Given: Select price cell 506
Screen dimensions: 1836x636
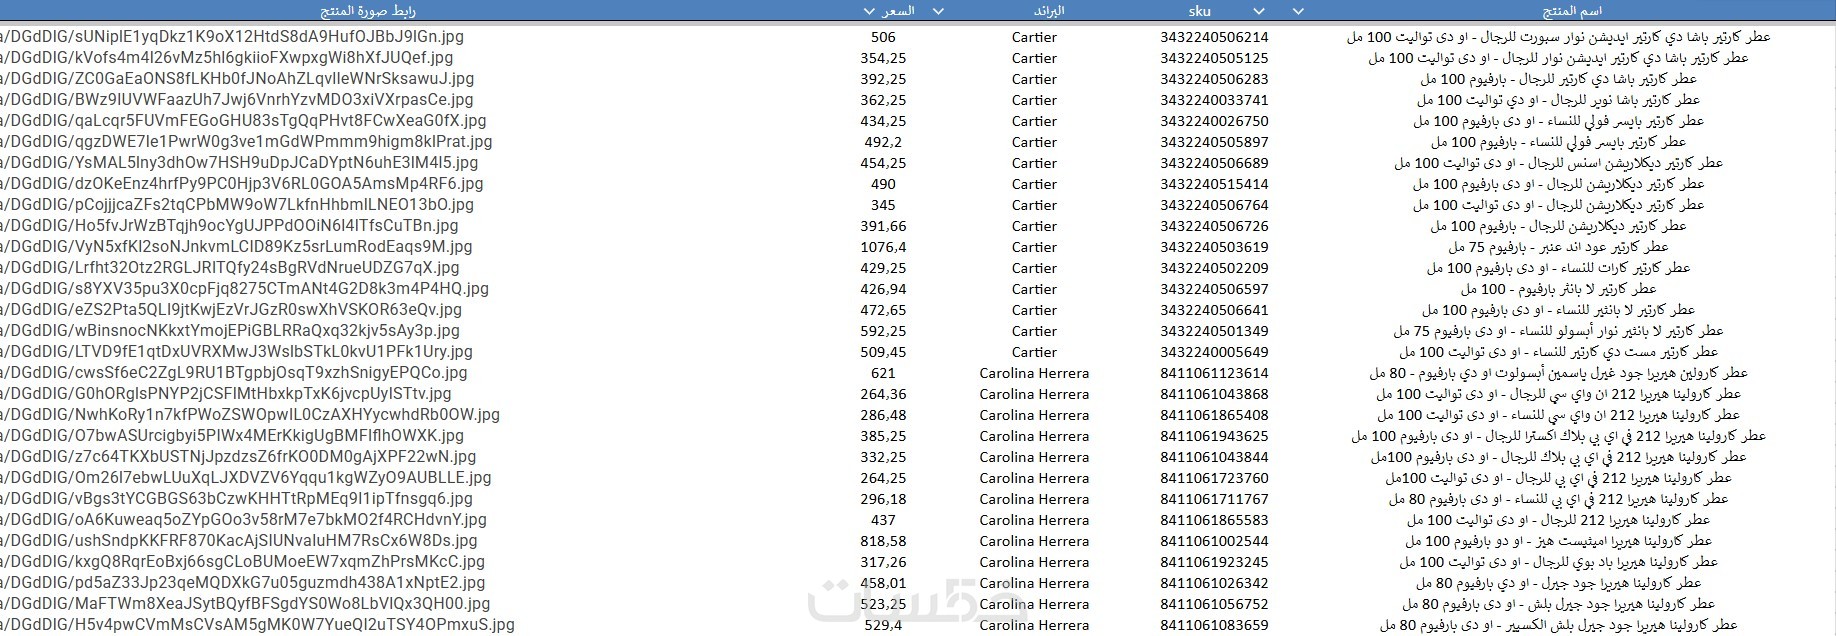Looking at the screenshot, I should (x=883, y=37).
